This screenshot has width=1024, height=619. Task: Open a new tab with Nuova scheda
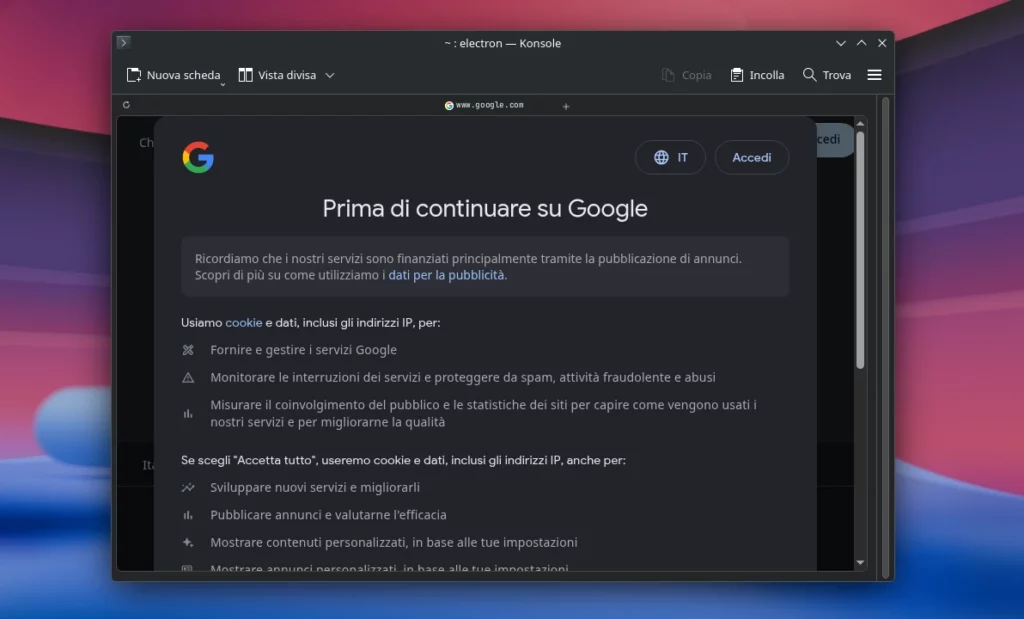click(173, 75)
